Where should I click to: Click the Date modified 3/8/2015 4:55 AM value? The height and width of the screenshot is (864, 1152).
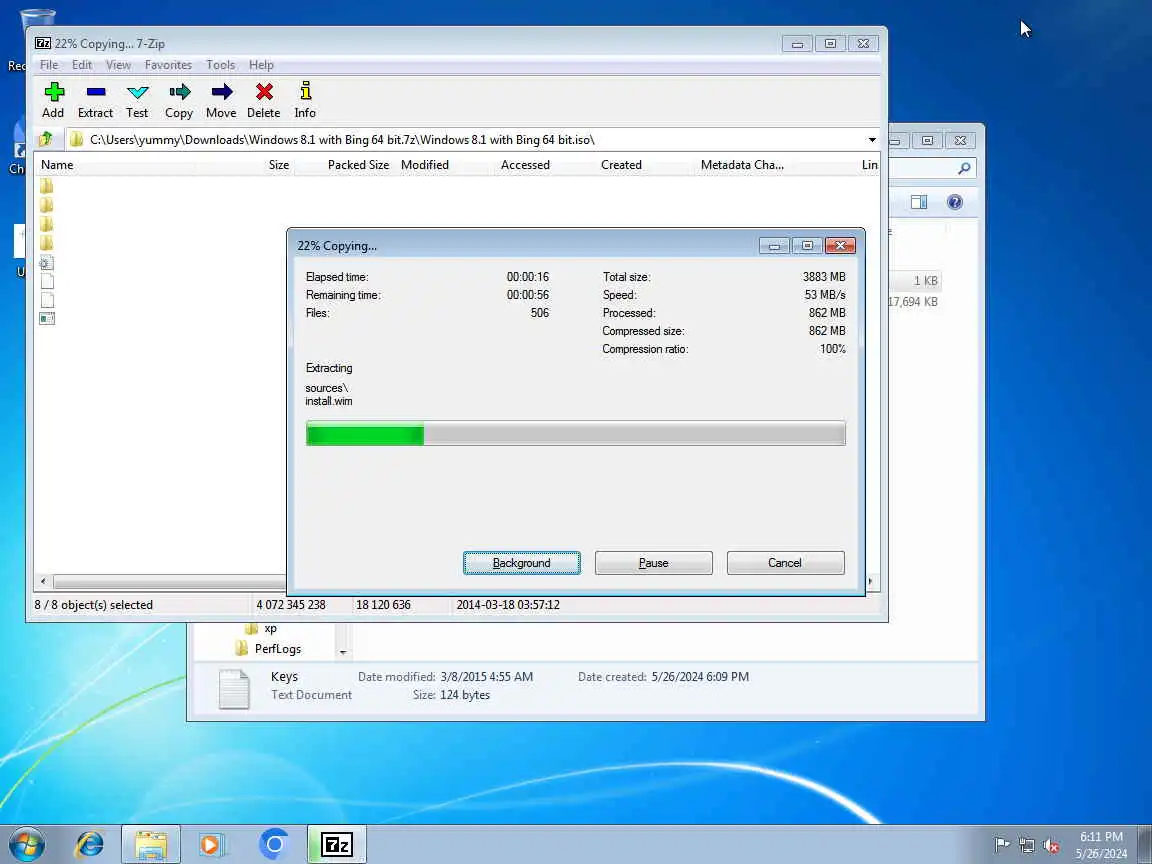tap(486, 677)
